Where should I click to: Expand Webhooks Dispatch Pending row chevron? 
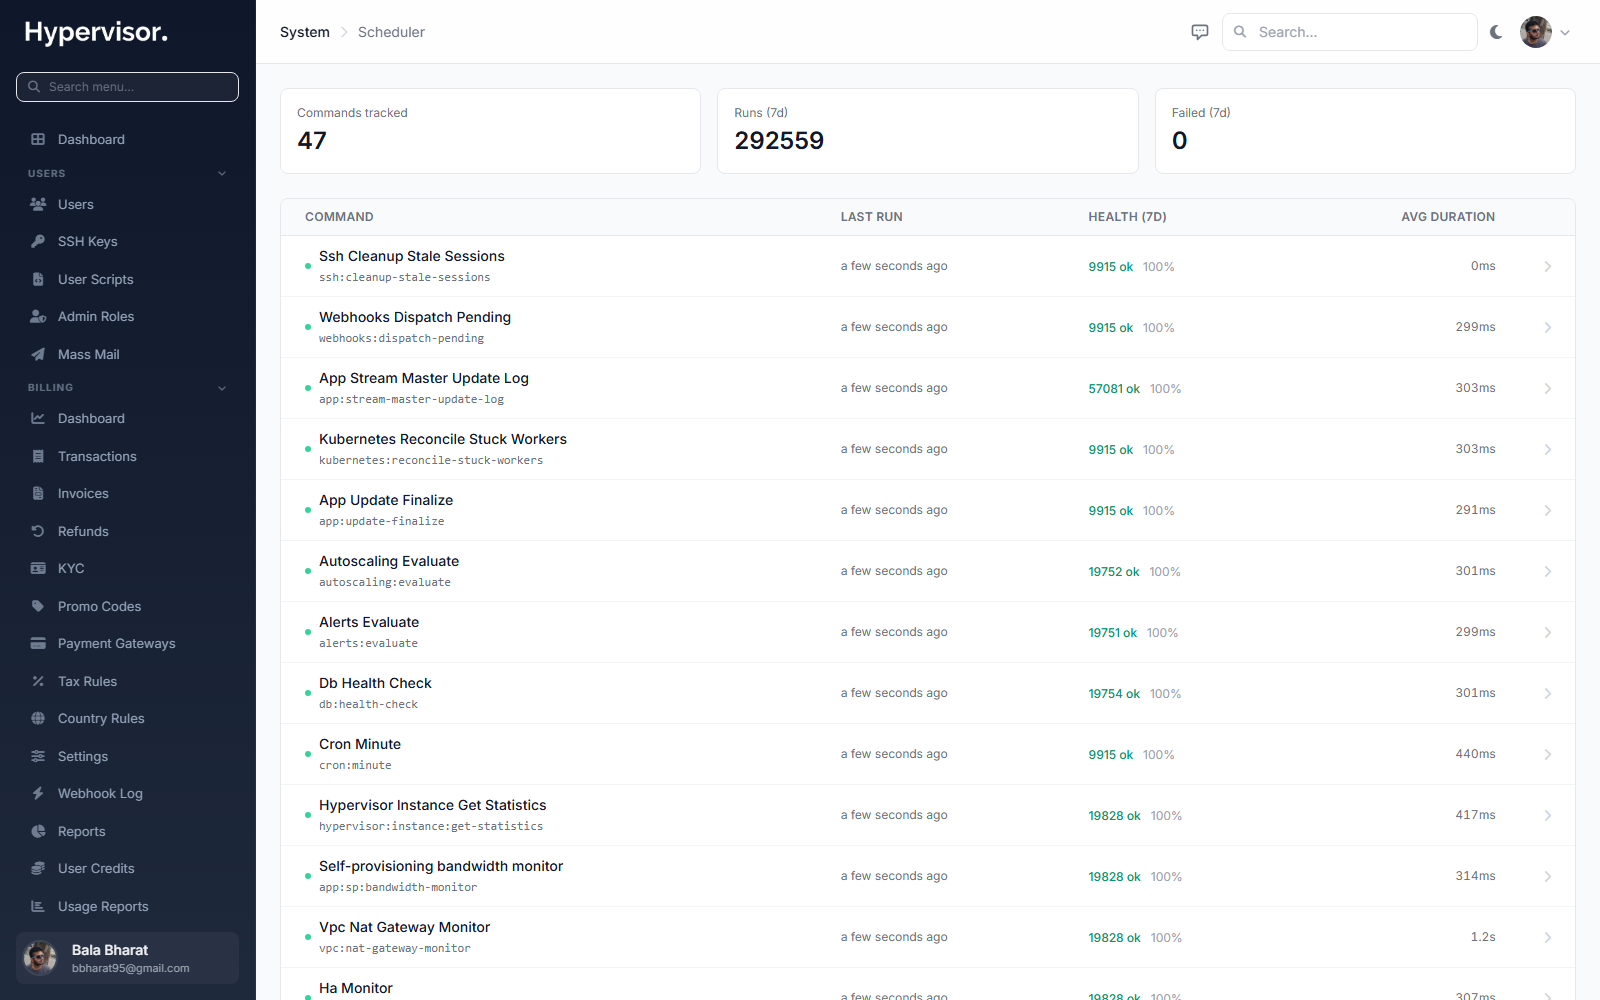pyautogui.click(x=1548, y=327)
